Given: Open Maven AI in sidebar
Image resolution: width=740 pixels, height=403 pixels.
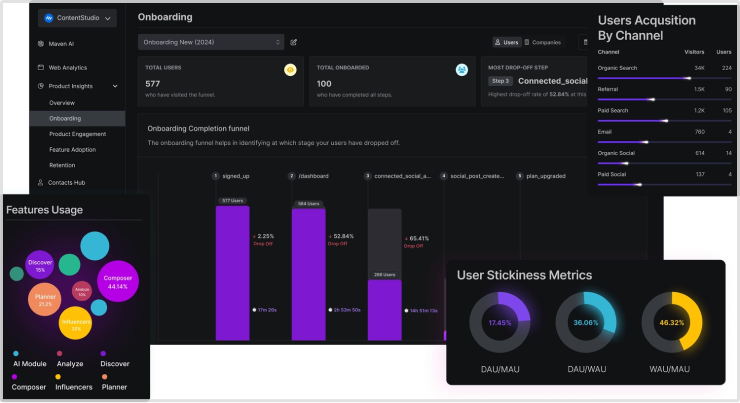Looking at the screenshot, I should click(61, 44).
